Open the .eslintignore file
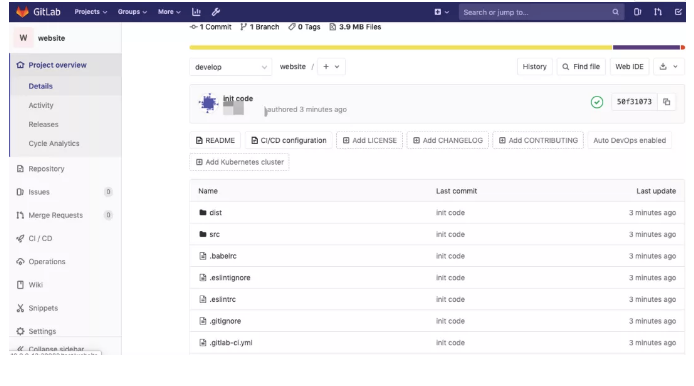 (x=230, y=278)
